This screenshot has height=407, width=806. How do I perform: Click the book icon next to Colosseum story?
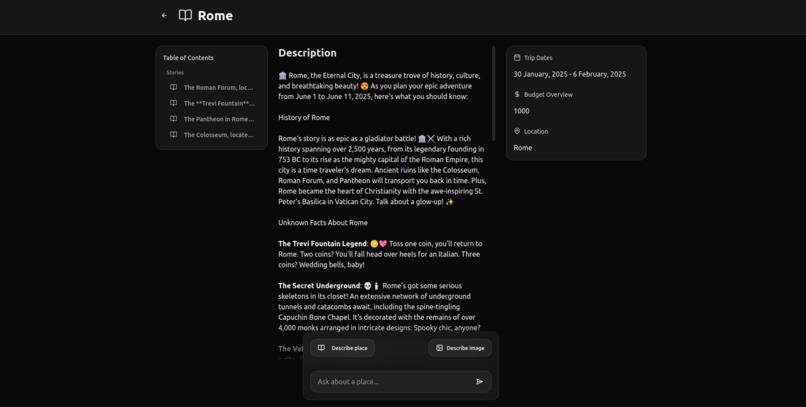[x=173, y=135]
